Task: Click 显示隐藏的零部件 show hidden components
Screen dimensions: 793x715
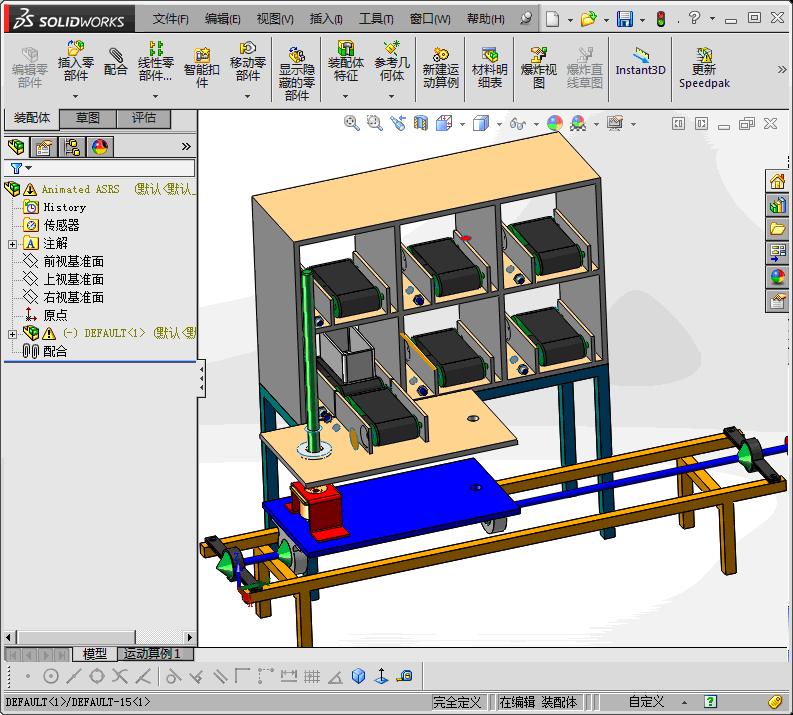Action: (297, 74)
